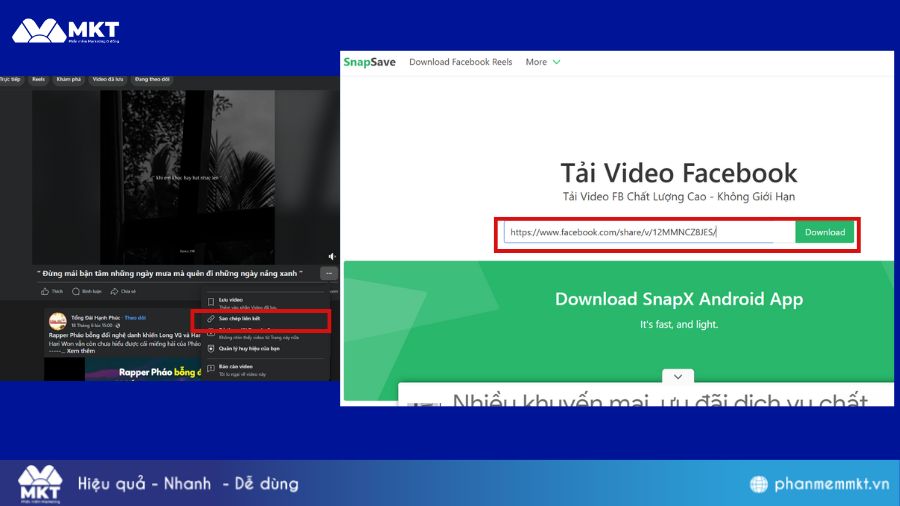Open the Khám phá tab
Image resolution: width=900 pixels, height=506 pixels.
click(68, 79)
